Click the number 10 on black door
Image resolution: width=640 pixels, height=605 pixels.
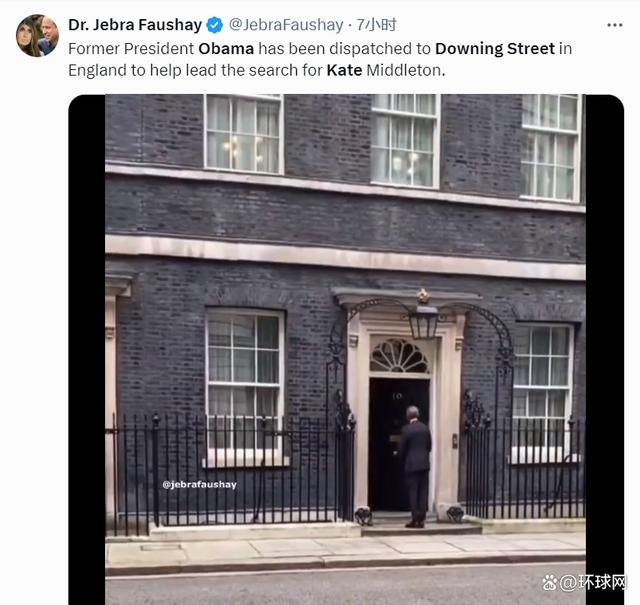click(x=397, y=396)
